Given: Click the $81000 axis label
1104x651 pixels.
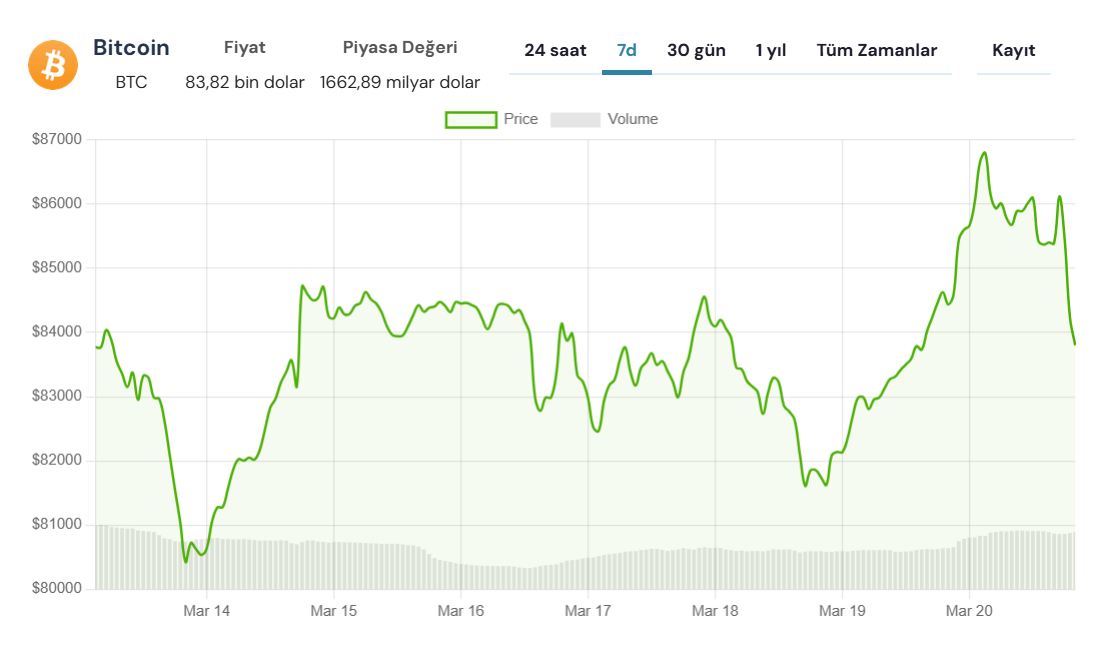Looking at the screenshot, I should [57, 524].
